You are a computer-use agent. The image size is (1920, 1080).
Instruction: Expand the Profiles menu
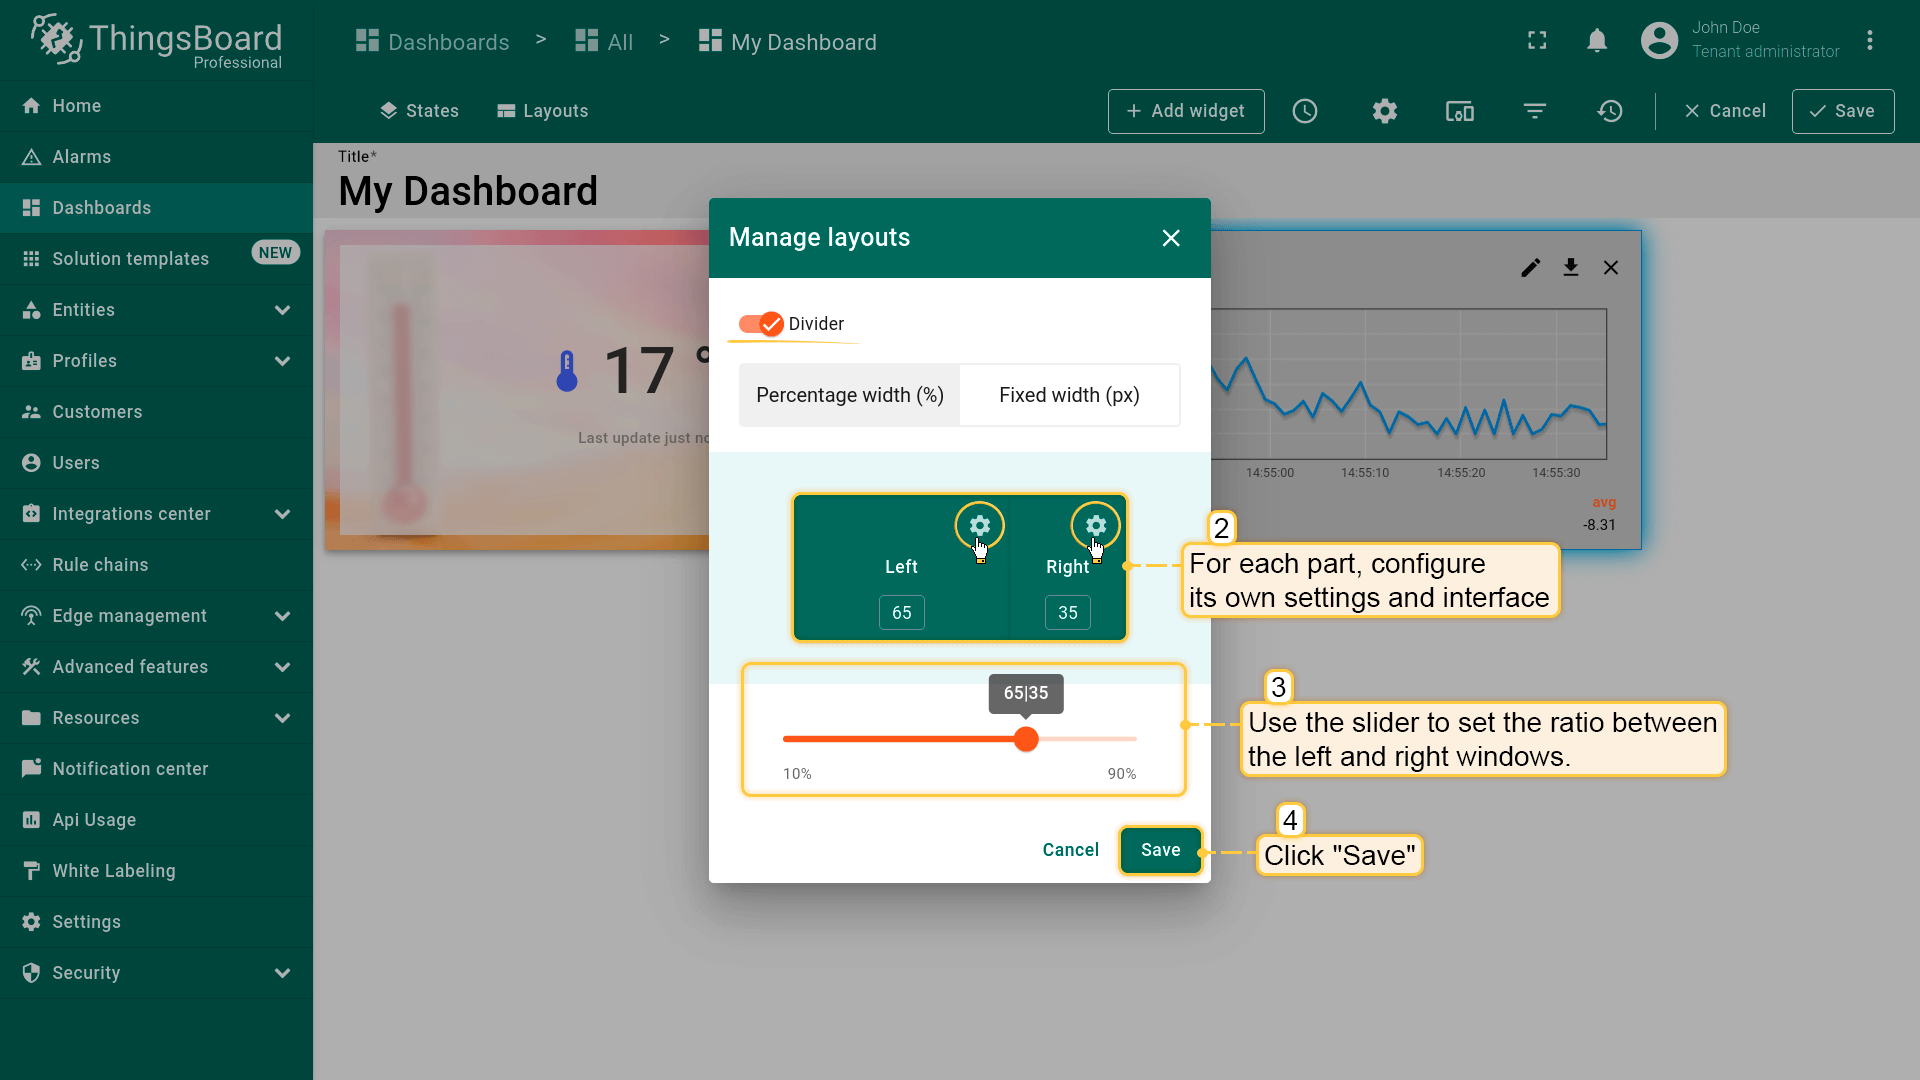[x=156, y=361]
